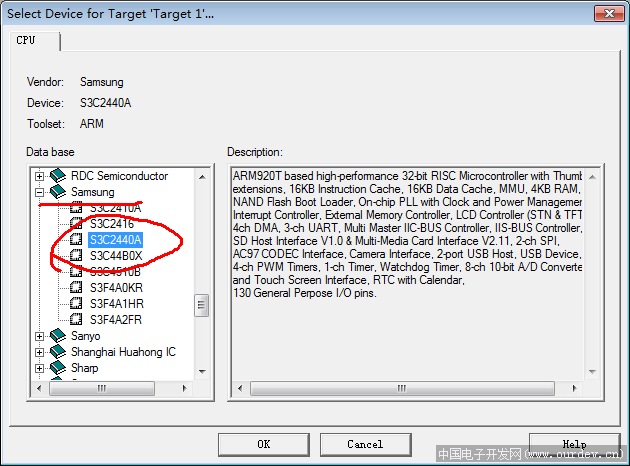Select the S3C2440A device
630x466 pixels.
point(116,240)
